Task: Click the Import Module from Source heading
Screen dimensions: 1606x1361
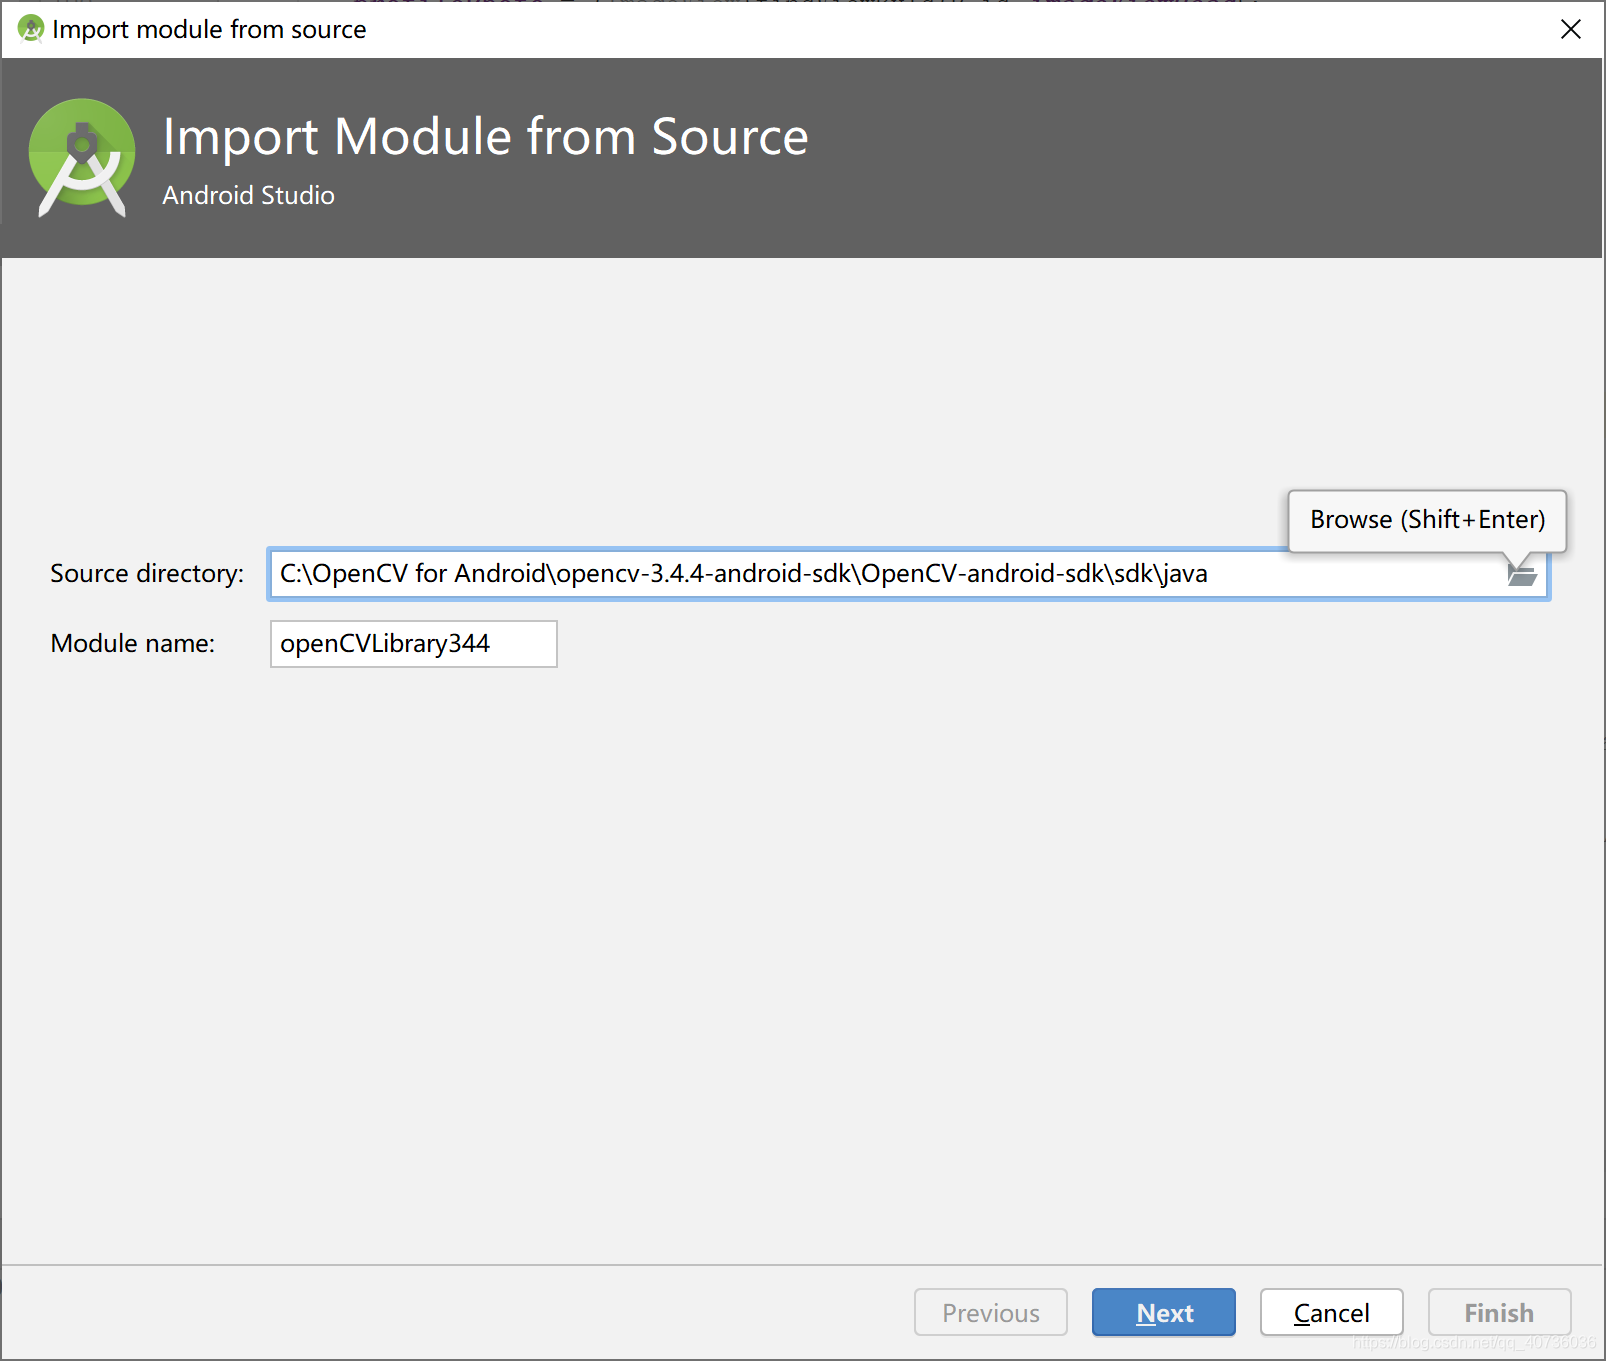Action: coord(485,137)
